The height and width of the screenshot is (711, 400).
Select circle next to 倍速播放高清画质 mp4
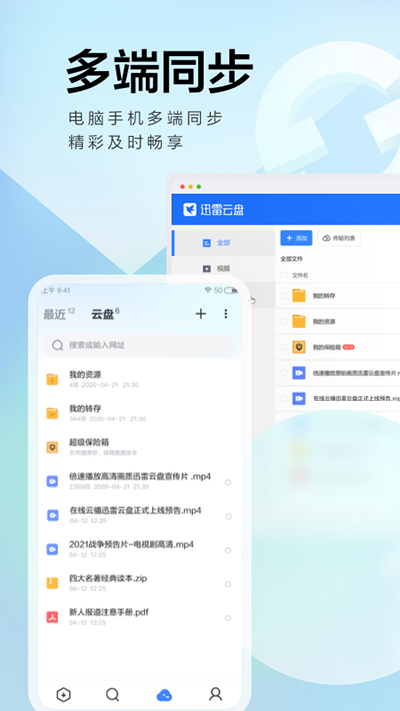[x=228, y=482]
